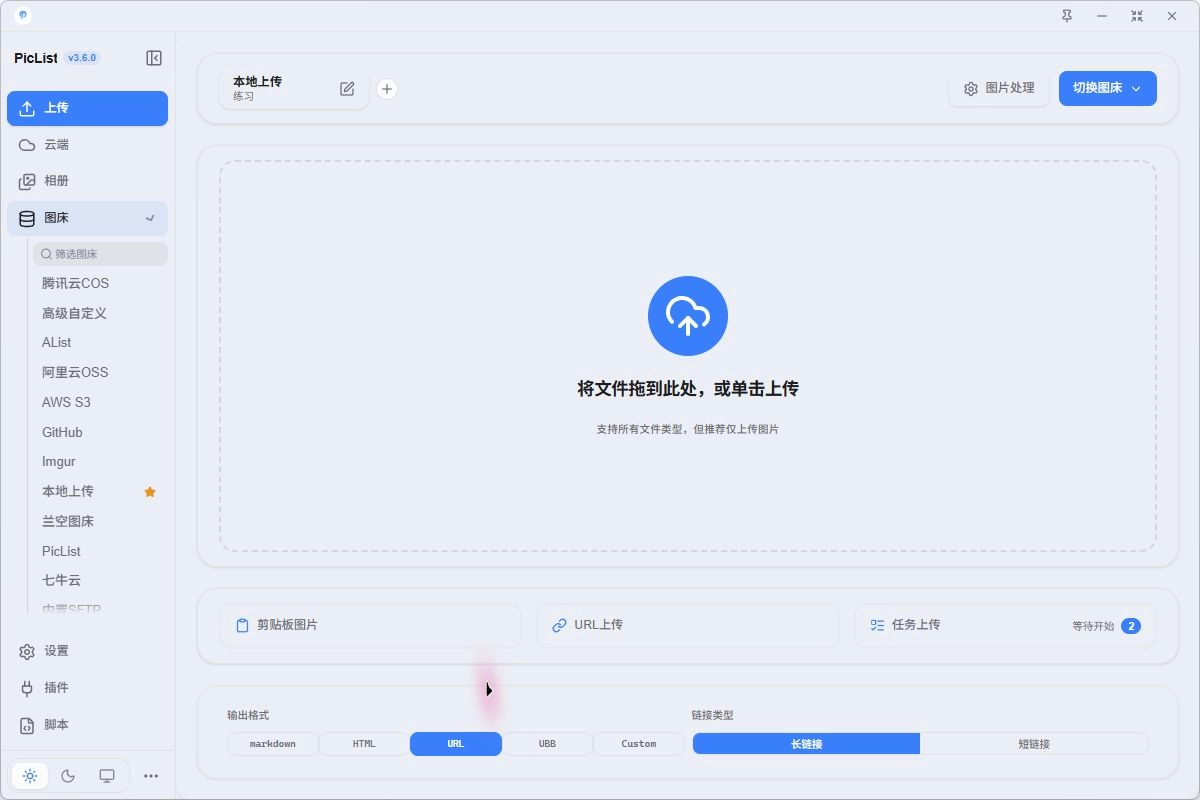Screen dimensions: 1200x800
Task: Go to the 云端 cloud section
Action: [x=87, y=145]
